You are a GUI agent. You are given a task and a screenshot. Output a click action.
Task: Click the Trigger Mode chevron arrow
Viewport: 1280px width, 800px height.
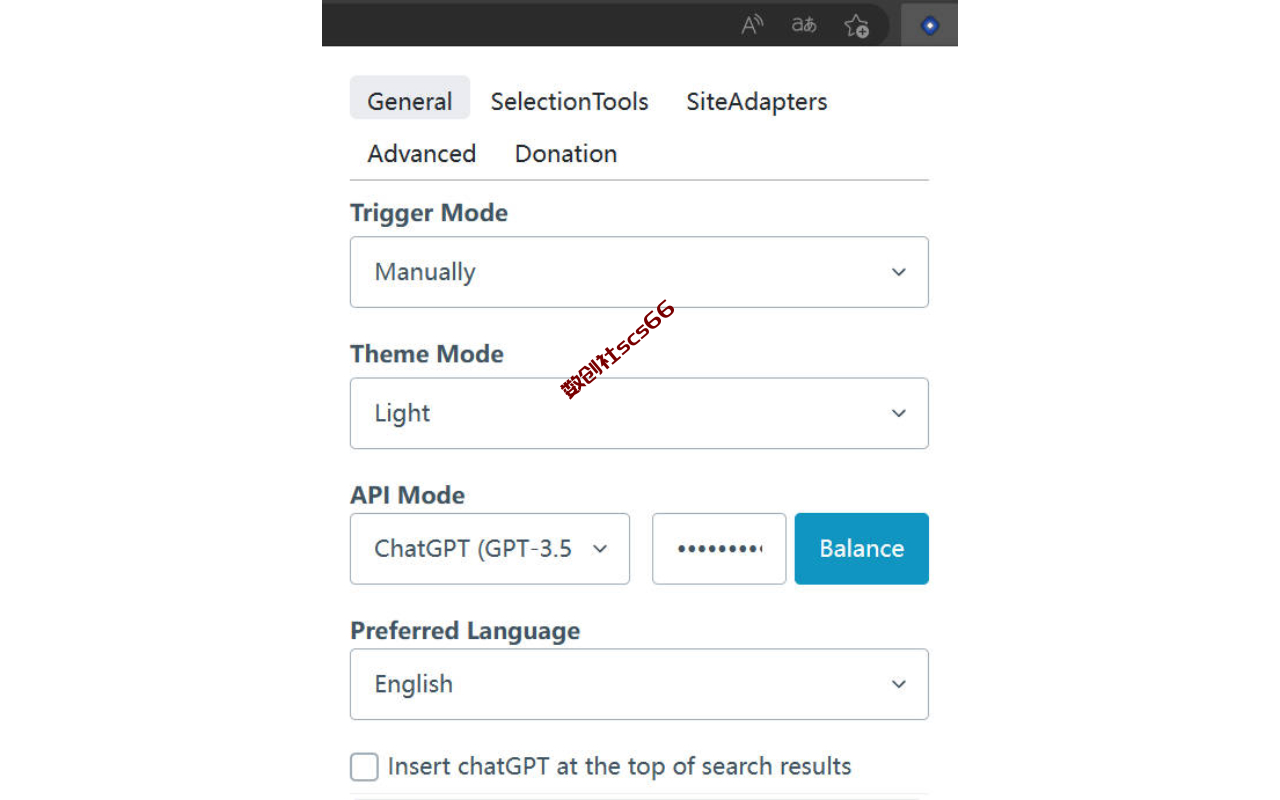[x=899, y=272]
